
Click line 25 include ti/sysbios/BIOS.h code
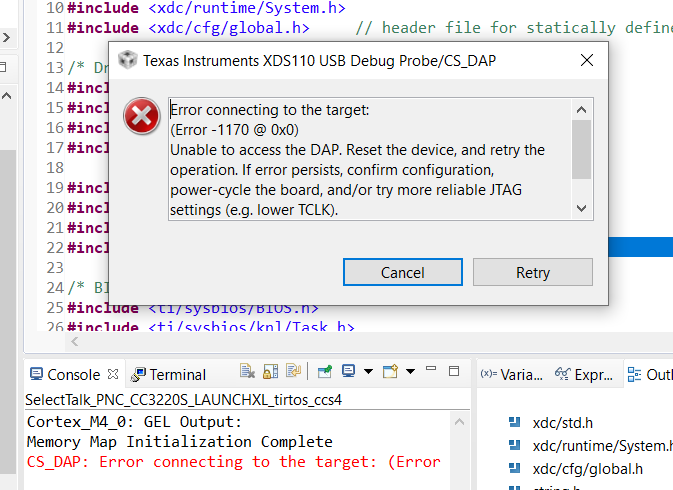pos(193,308)
